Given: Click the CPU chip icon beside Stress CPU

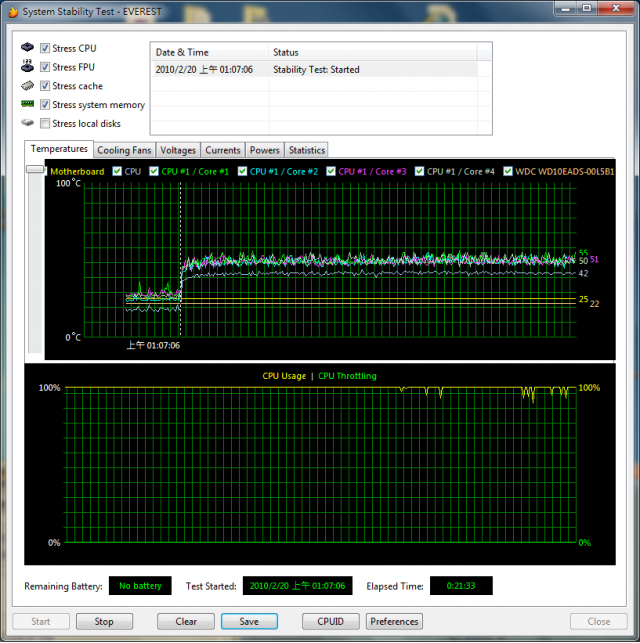Looking at the screenshot, I should click(x=27, y=47).
